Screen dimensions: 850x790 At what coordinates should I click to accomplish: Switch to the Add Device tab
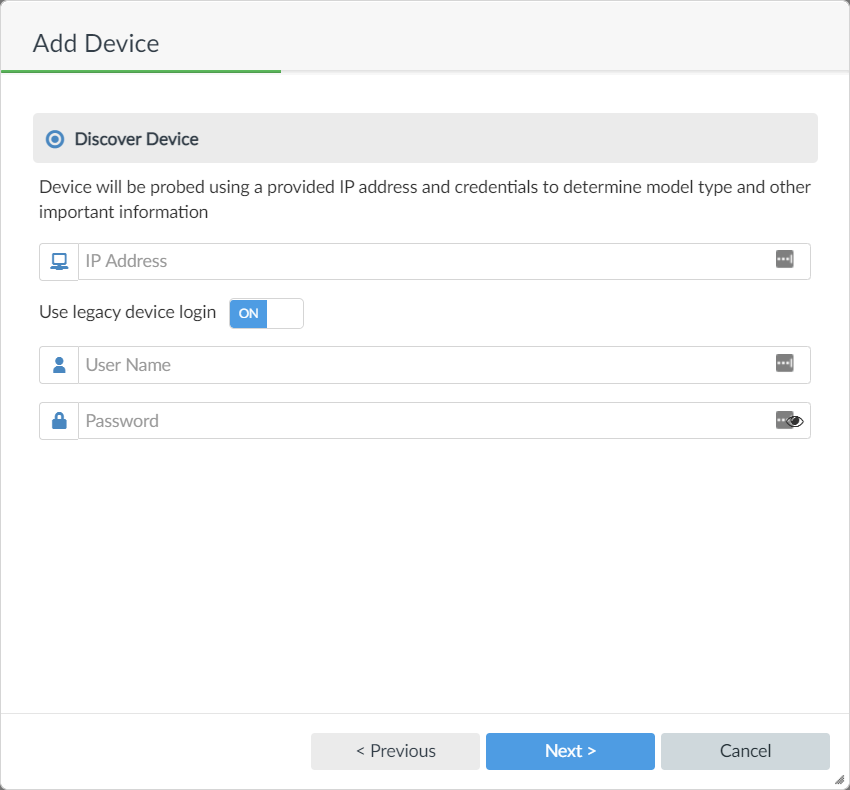point(95,43)
